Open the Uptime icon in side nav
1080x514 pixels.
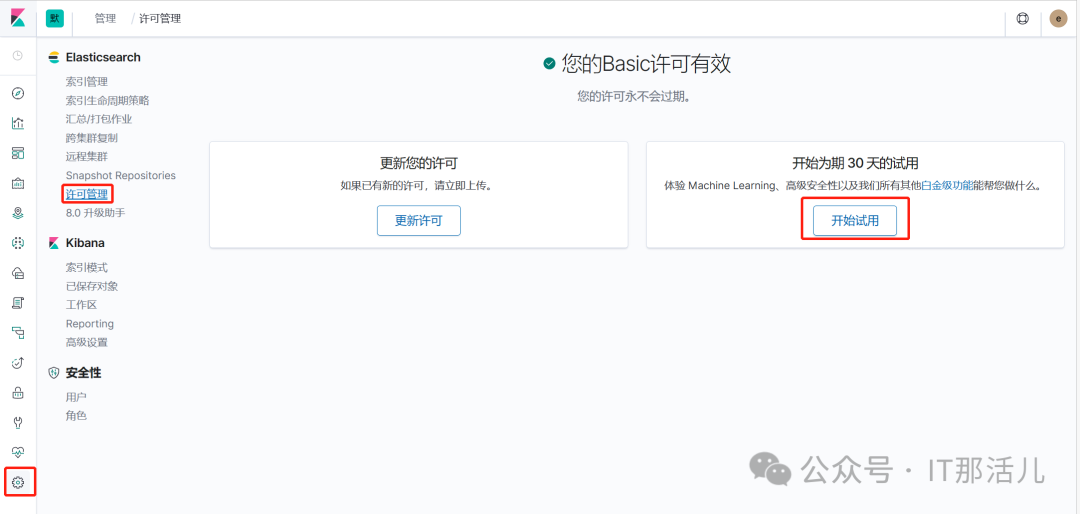coord(18,362)
